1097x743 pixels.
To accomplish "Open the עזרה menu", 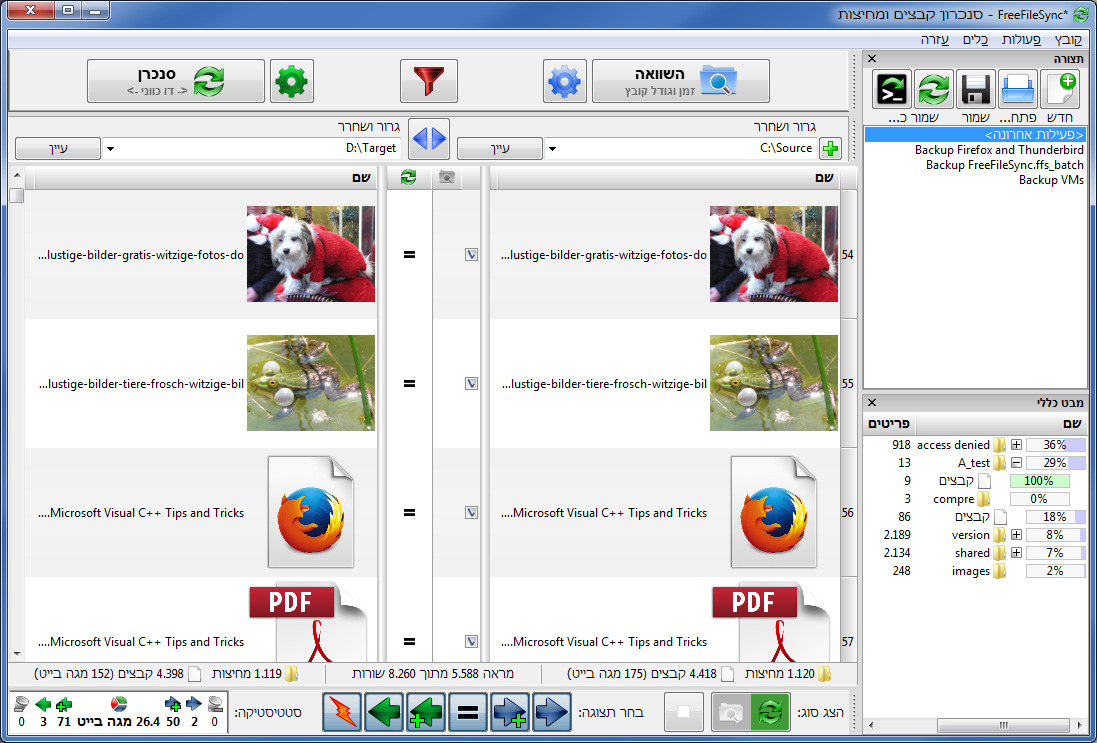I will click(935, 39).
